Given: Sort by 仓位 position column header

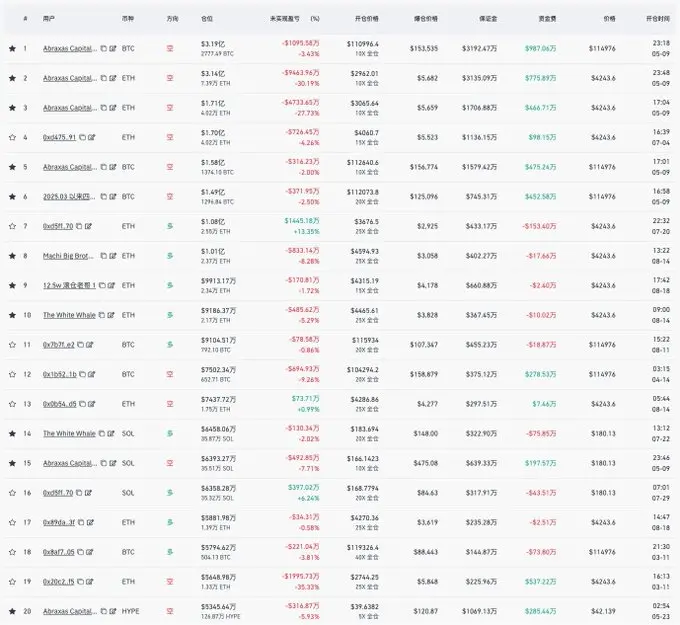Looking at the screenshot, I should (x=207, y=19).
